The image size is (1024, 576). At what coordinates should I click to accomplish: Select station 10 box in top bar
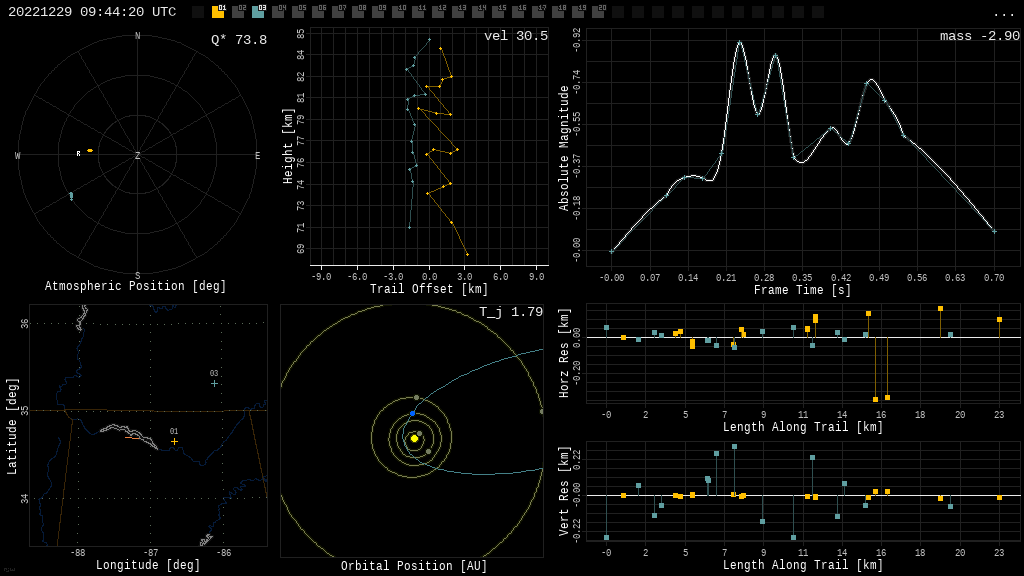(398, 12)
